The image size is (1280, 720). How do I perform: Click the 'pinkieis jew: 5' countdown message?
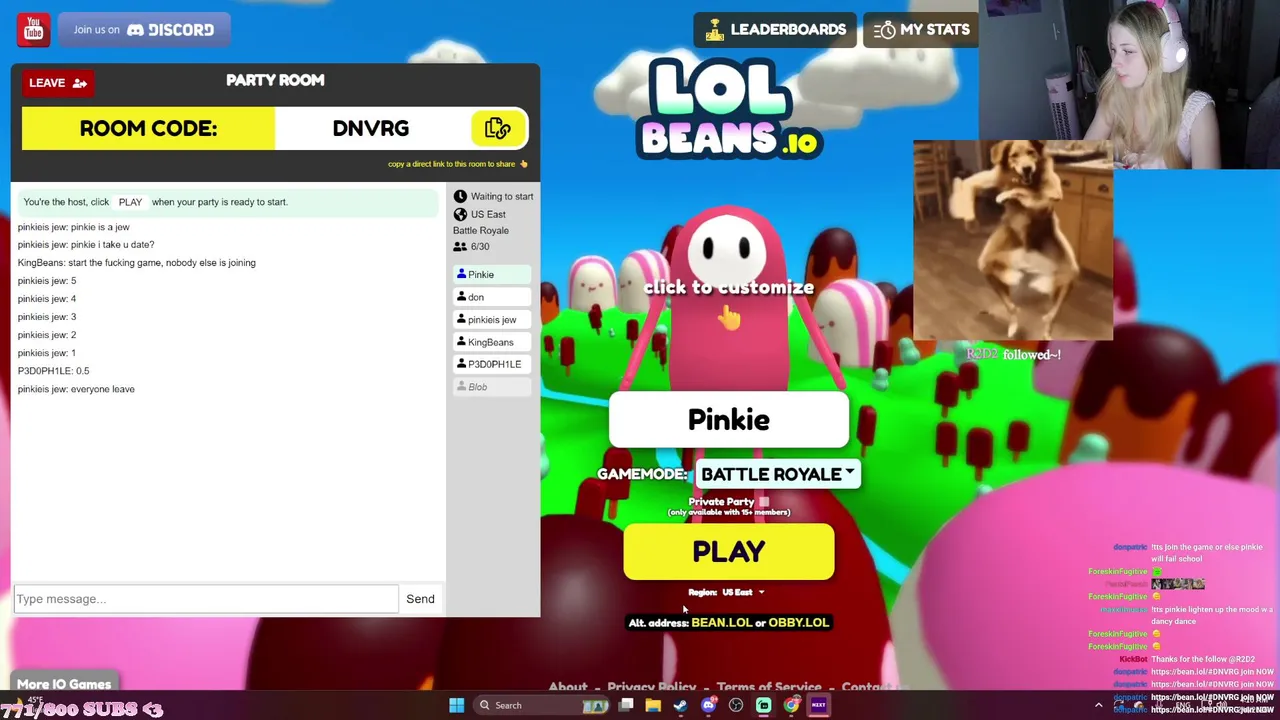point(47,281)
